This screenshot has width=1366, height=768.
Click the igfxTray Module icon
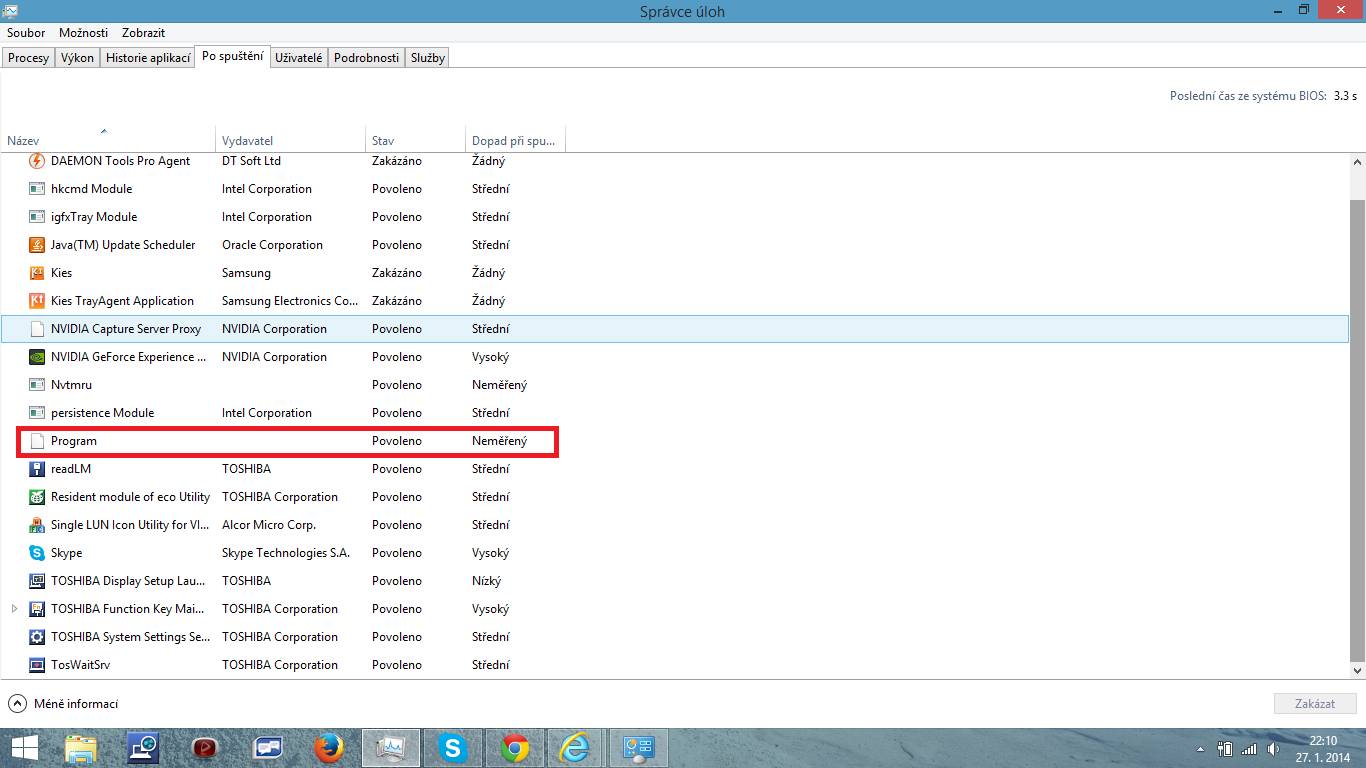(x=37, y=217)
